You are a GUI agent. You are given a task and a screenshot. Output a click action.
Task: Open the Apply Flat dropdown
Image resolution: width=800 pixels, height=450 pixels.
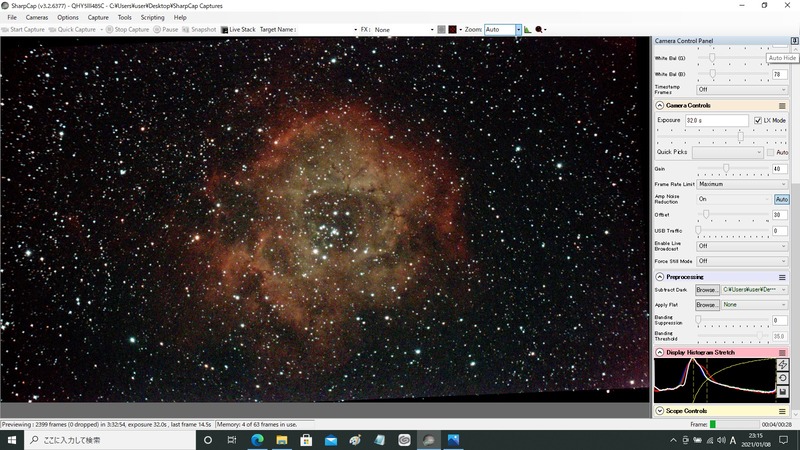coord(754,305)
